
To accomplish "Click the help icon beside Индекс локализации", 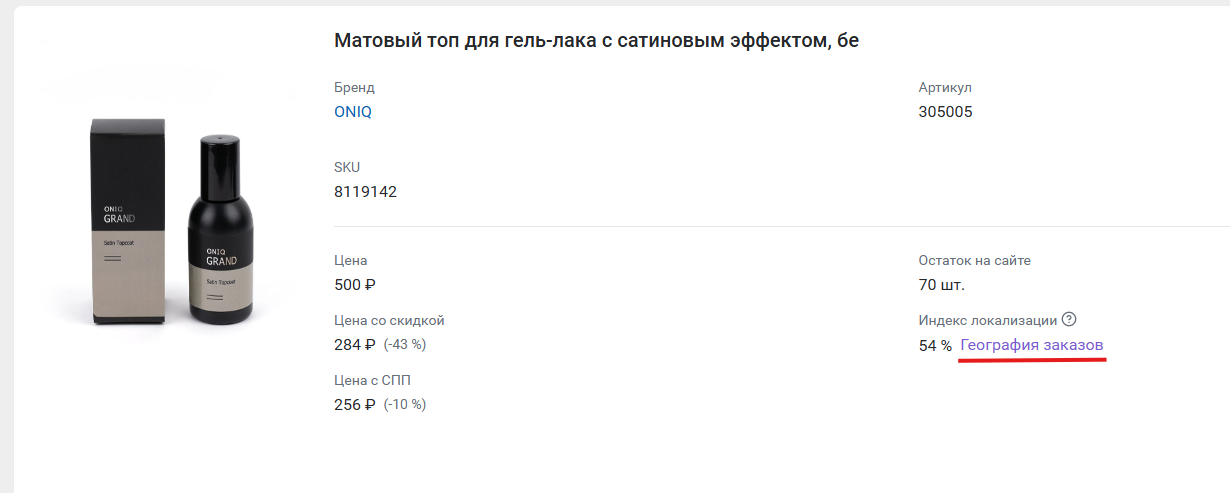I will point(1069,320).
